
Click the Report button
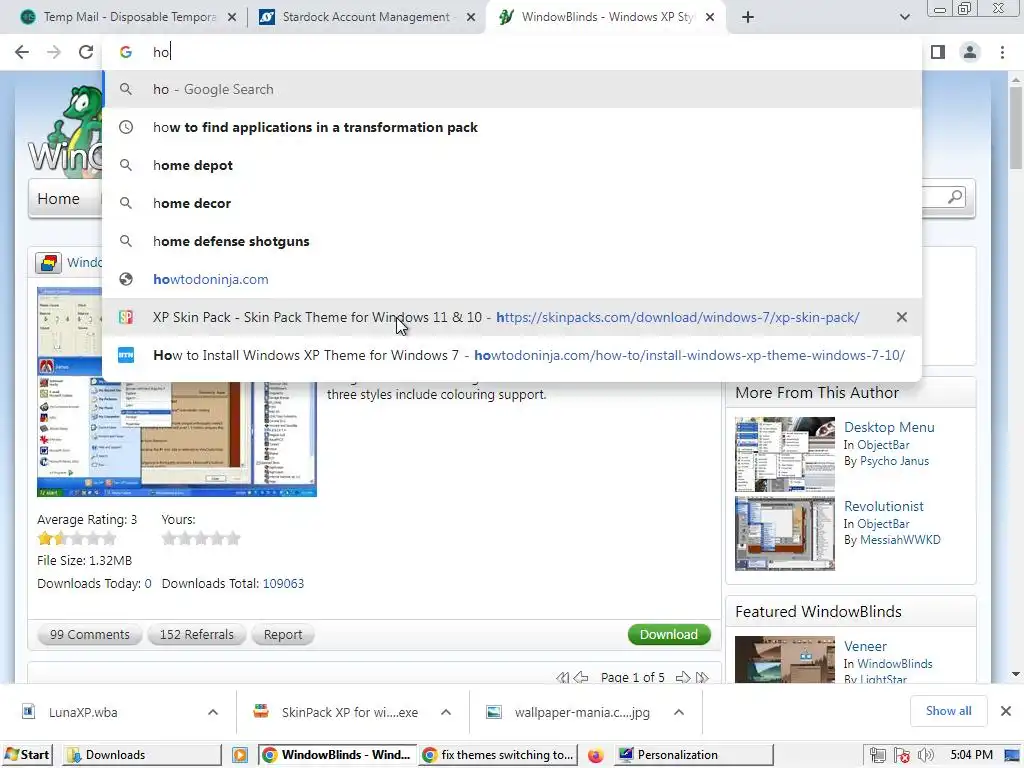pyautogui.click(x=283, y=635)
